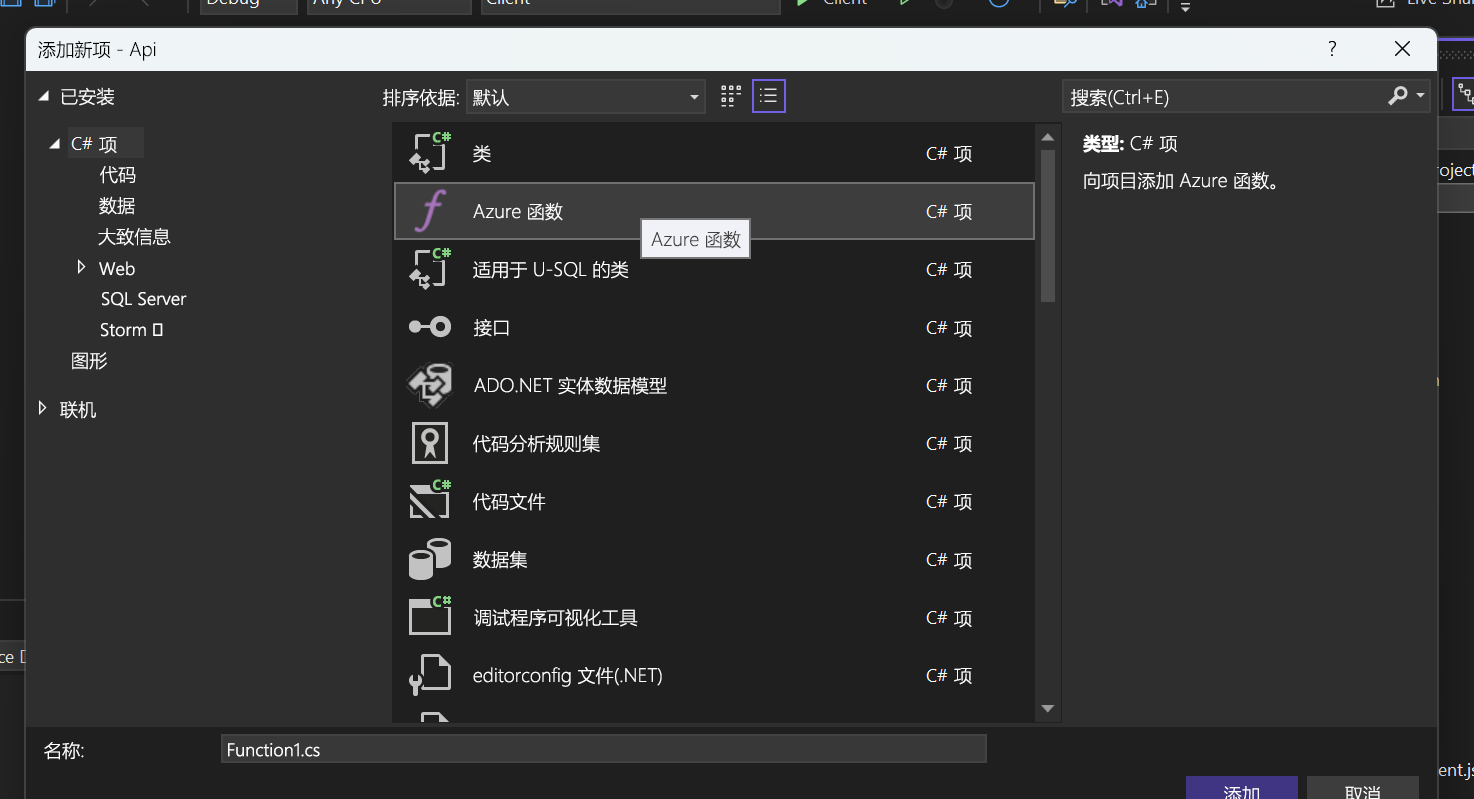Select the editorconfig 文件(.NET) icon

431,675
